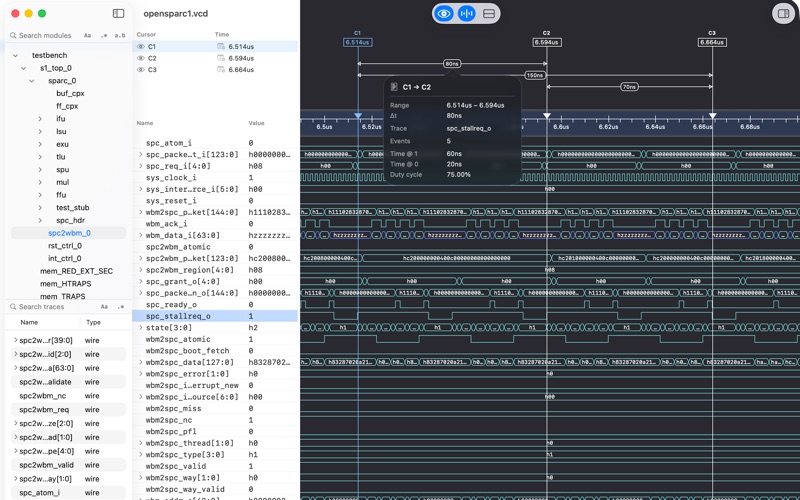Click the C3 cursor flag labeled 6.664us
This screenshot has width=800, height=500.
(x=712, y=42)
